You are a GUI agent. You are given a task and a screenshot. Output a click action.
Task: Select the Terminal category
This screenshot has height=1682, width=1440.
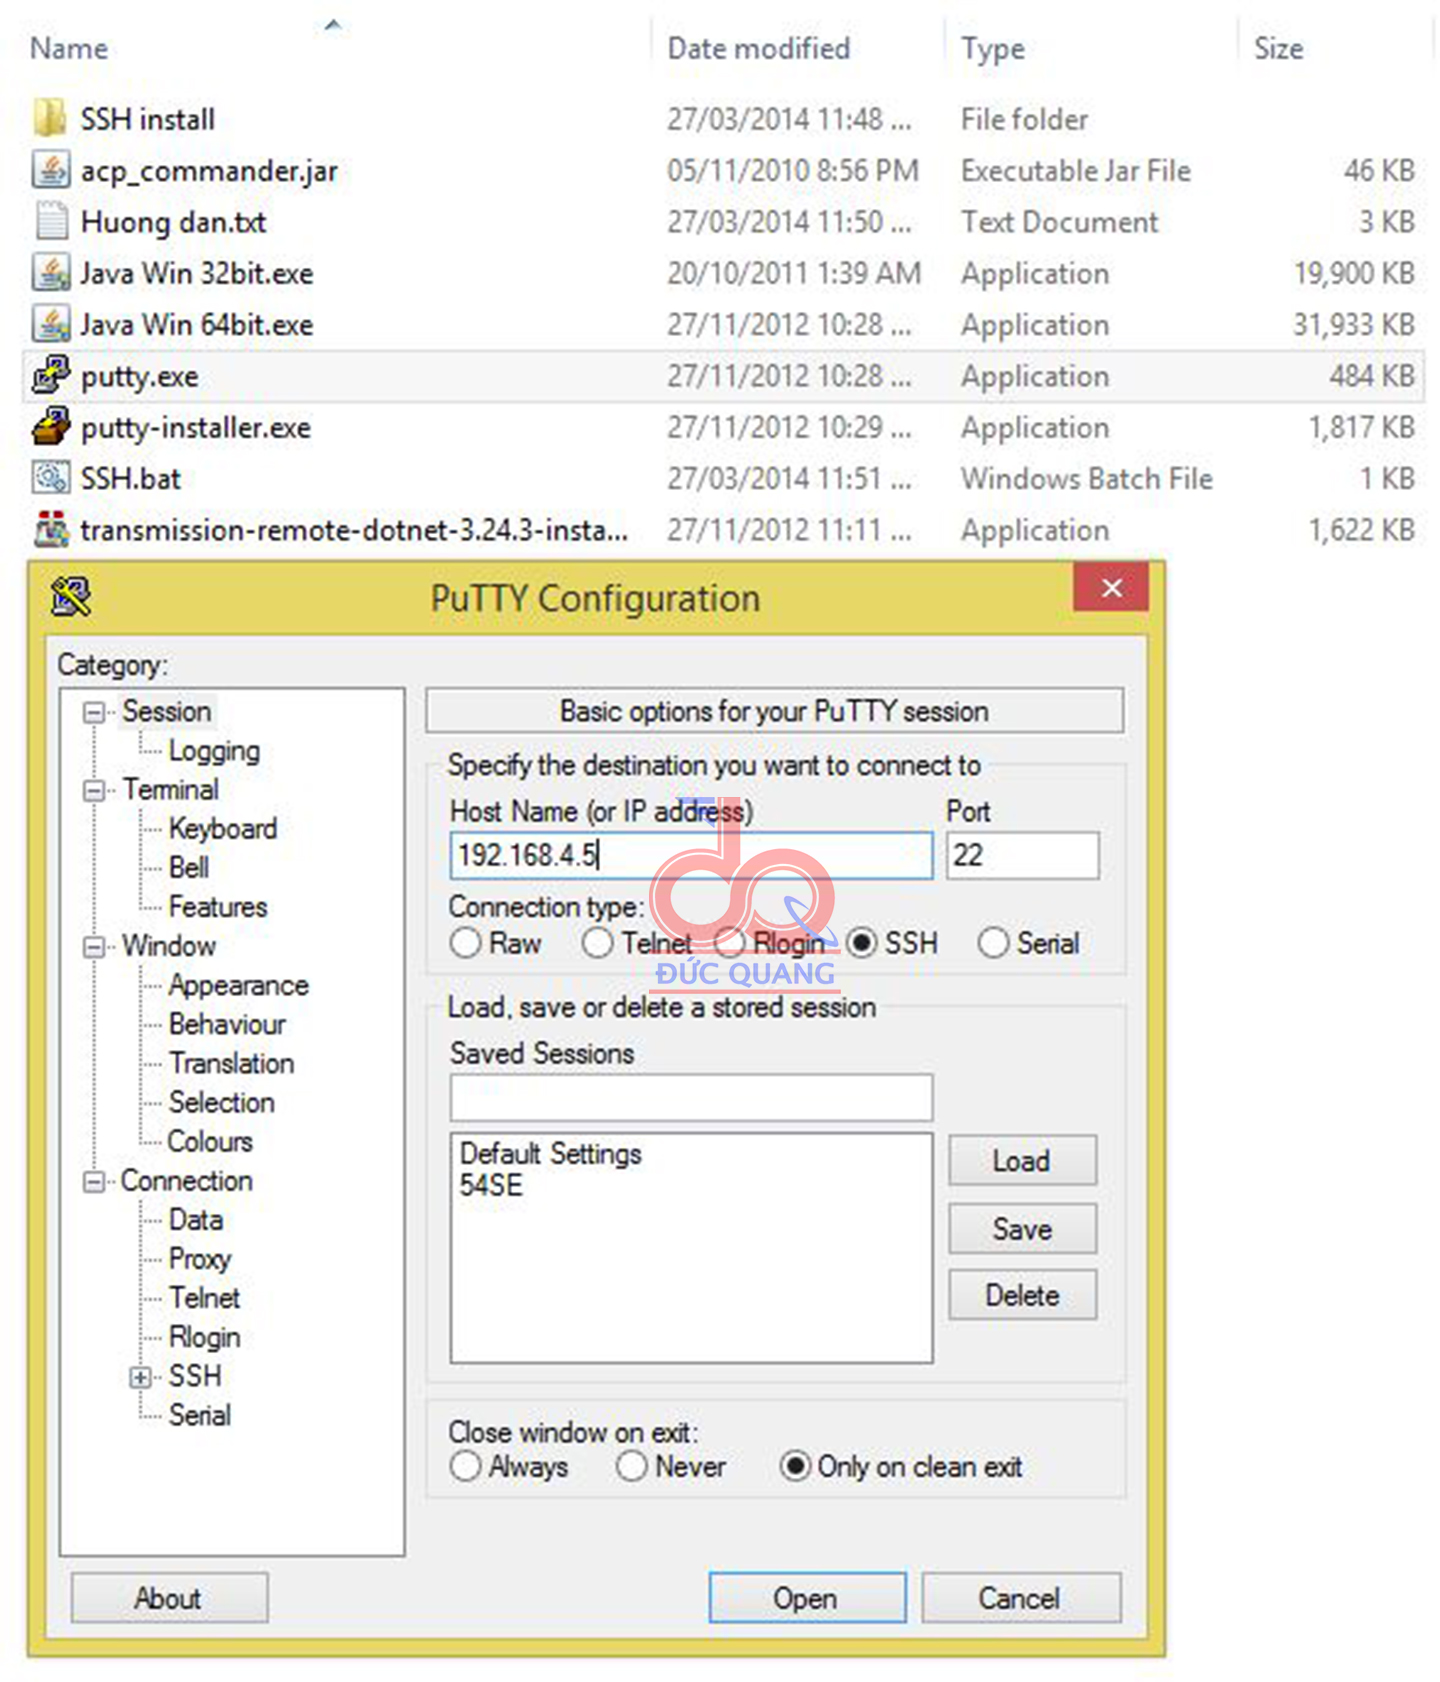click(x=170, y=789)
